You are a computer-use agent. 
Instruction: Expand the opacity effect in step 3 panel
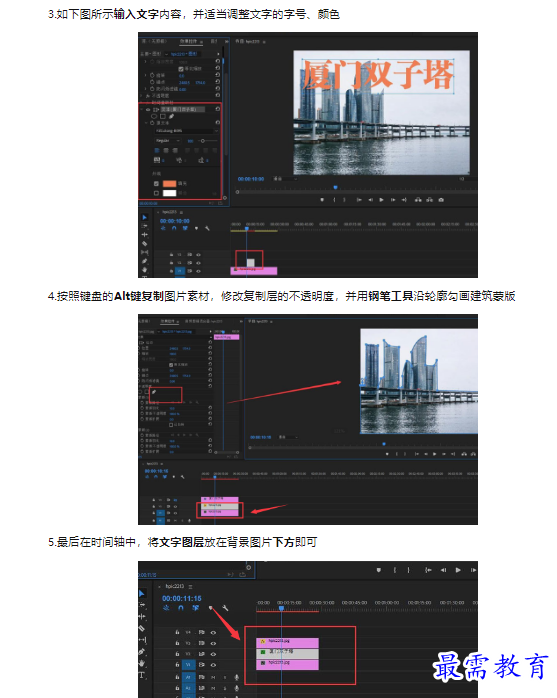coord(142,96)
